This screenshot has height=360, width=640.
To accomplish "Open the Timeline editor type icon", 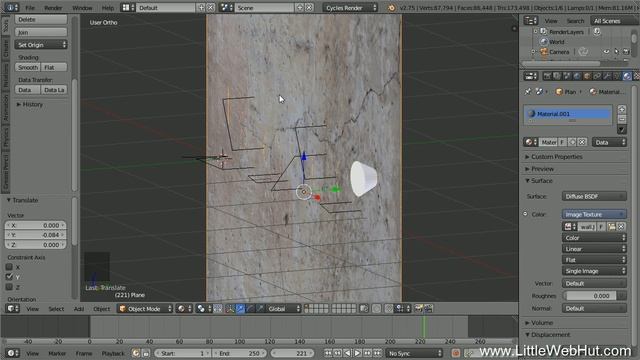I will (13, 353).
